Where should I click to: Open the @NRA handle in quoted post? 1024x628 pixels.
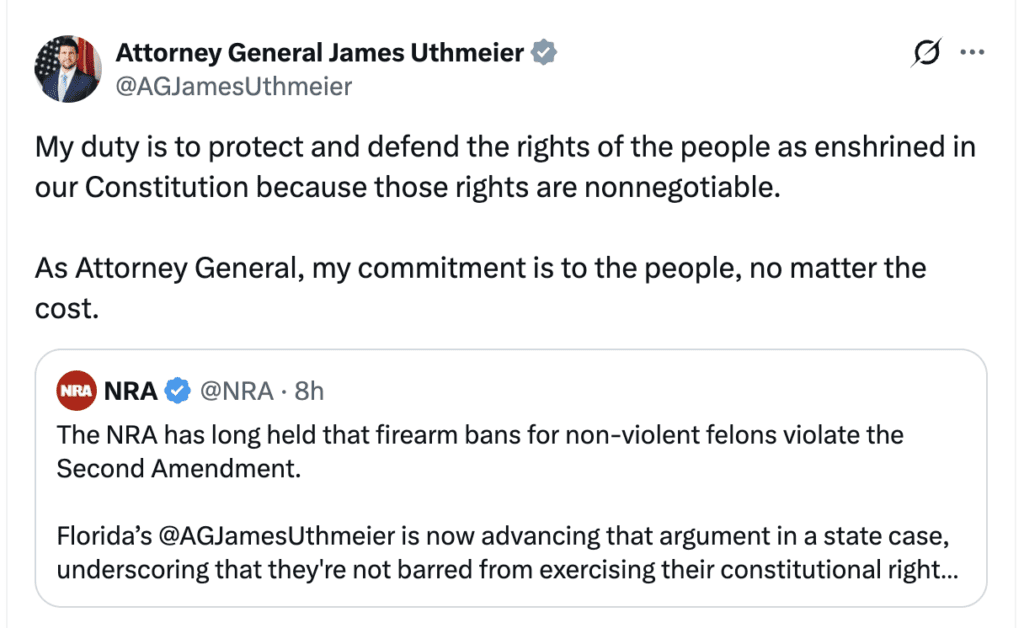pos(237,391)
